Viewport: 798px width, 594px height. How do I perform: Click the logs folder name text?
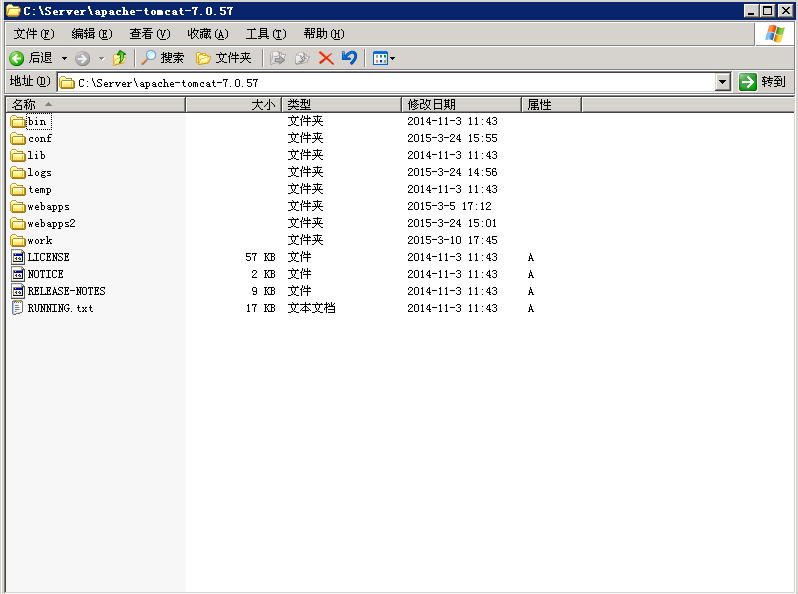coord(40,173)
